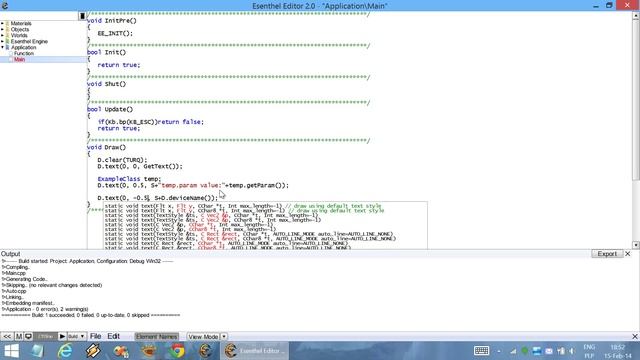Close the bottom toolbar with the X
640x360 pixels.
pyautogui.click(x=635, y=337)
